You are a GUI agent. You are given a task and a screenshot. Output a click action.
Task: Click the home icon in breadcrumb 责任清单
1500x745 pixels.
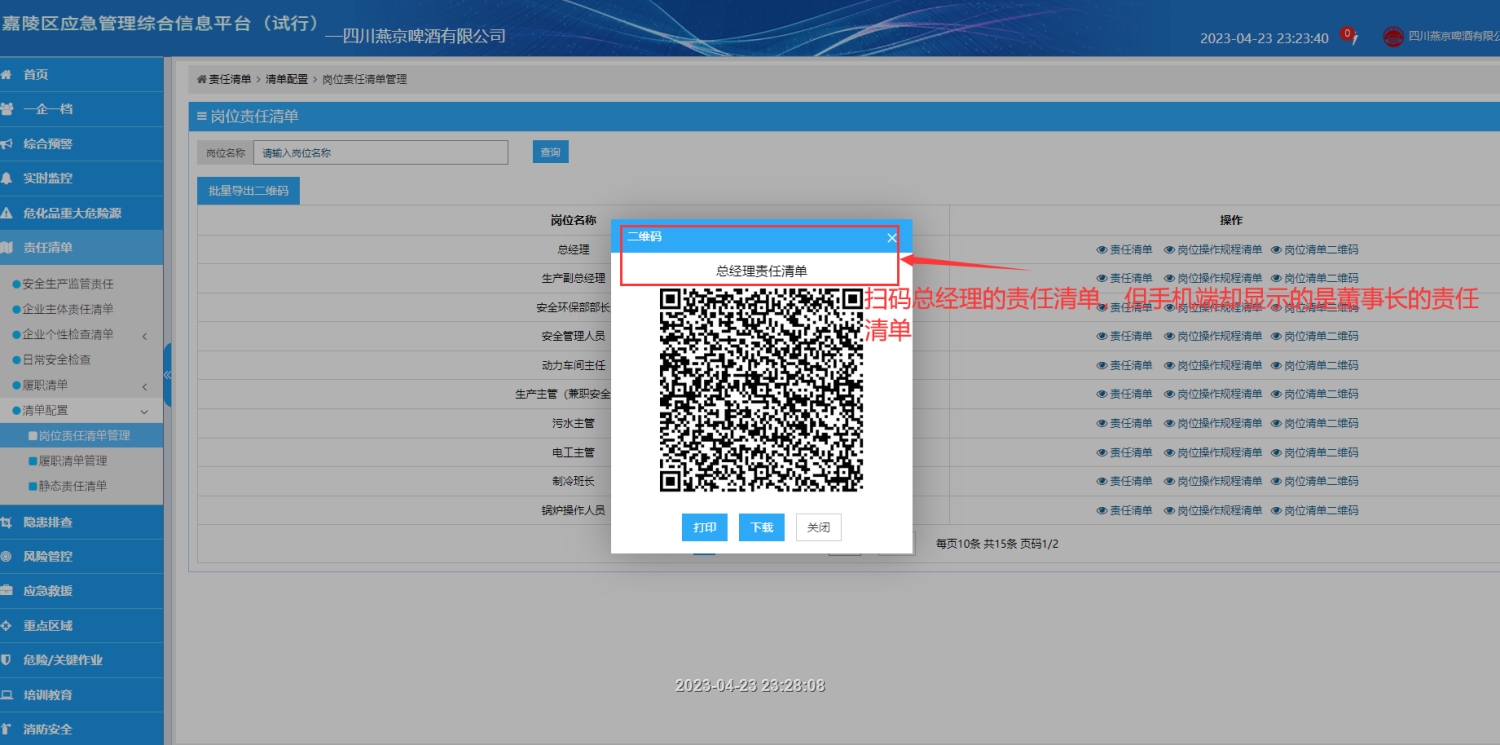pos(201,79)
